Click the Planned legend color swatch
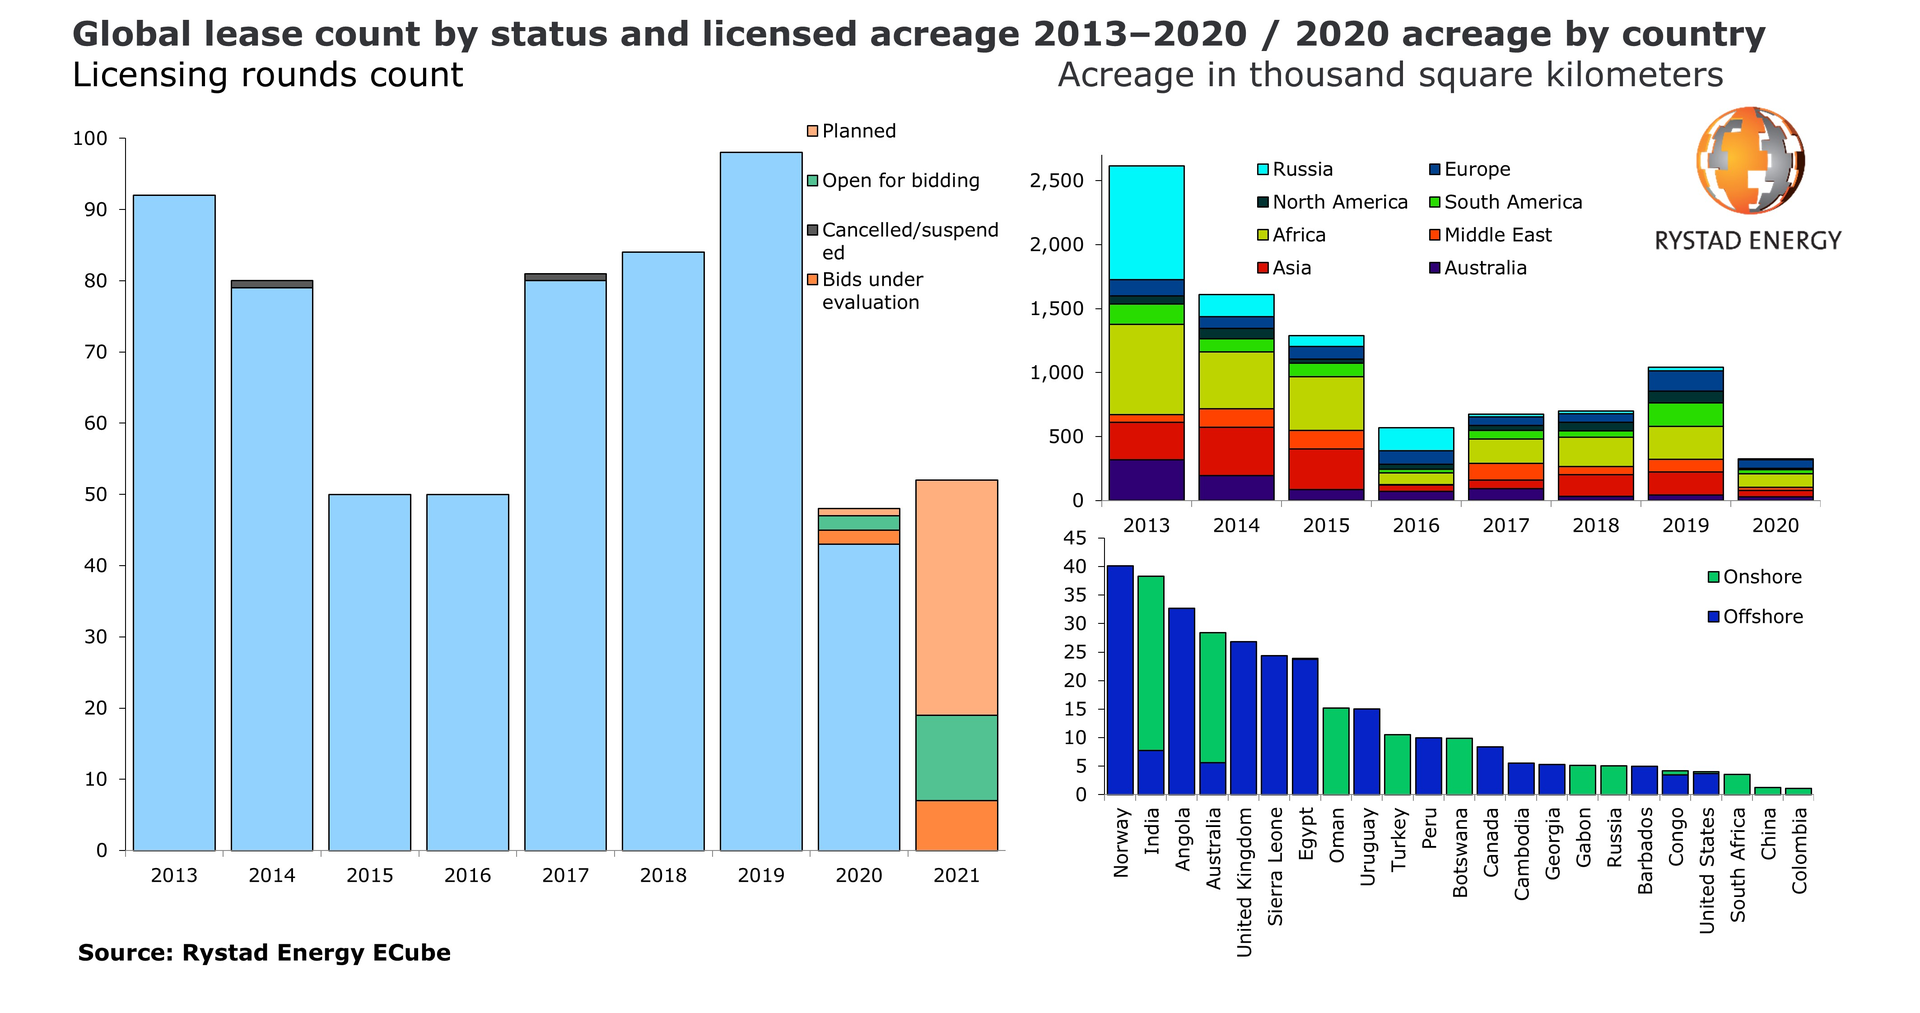The width and height of the screenshot is (1920, 1013). tap(813, 131)
